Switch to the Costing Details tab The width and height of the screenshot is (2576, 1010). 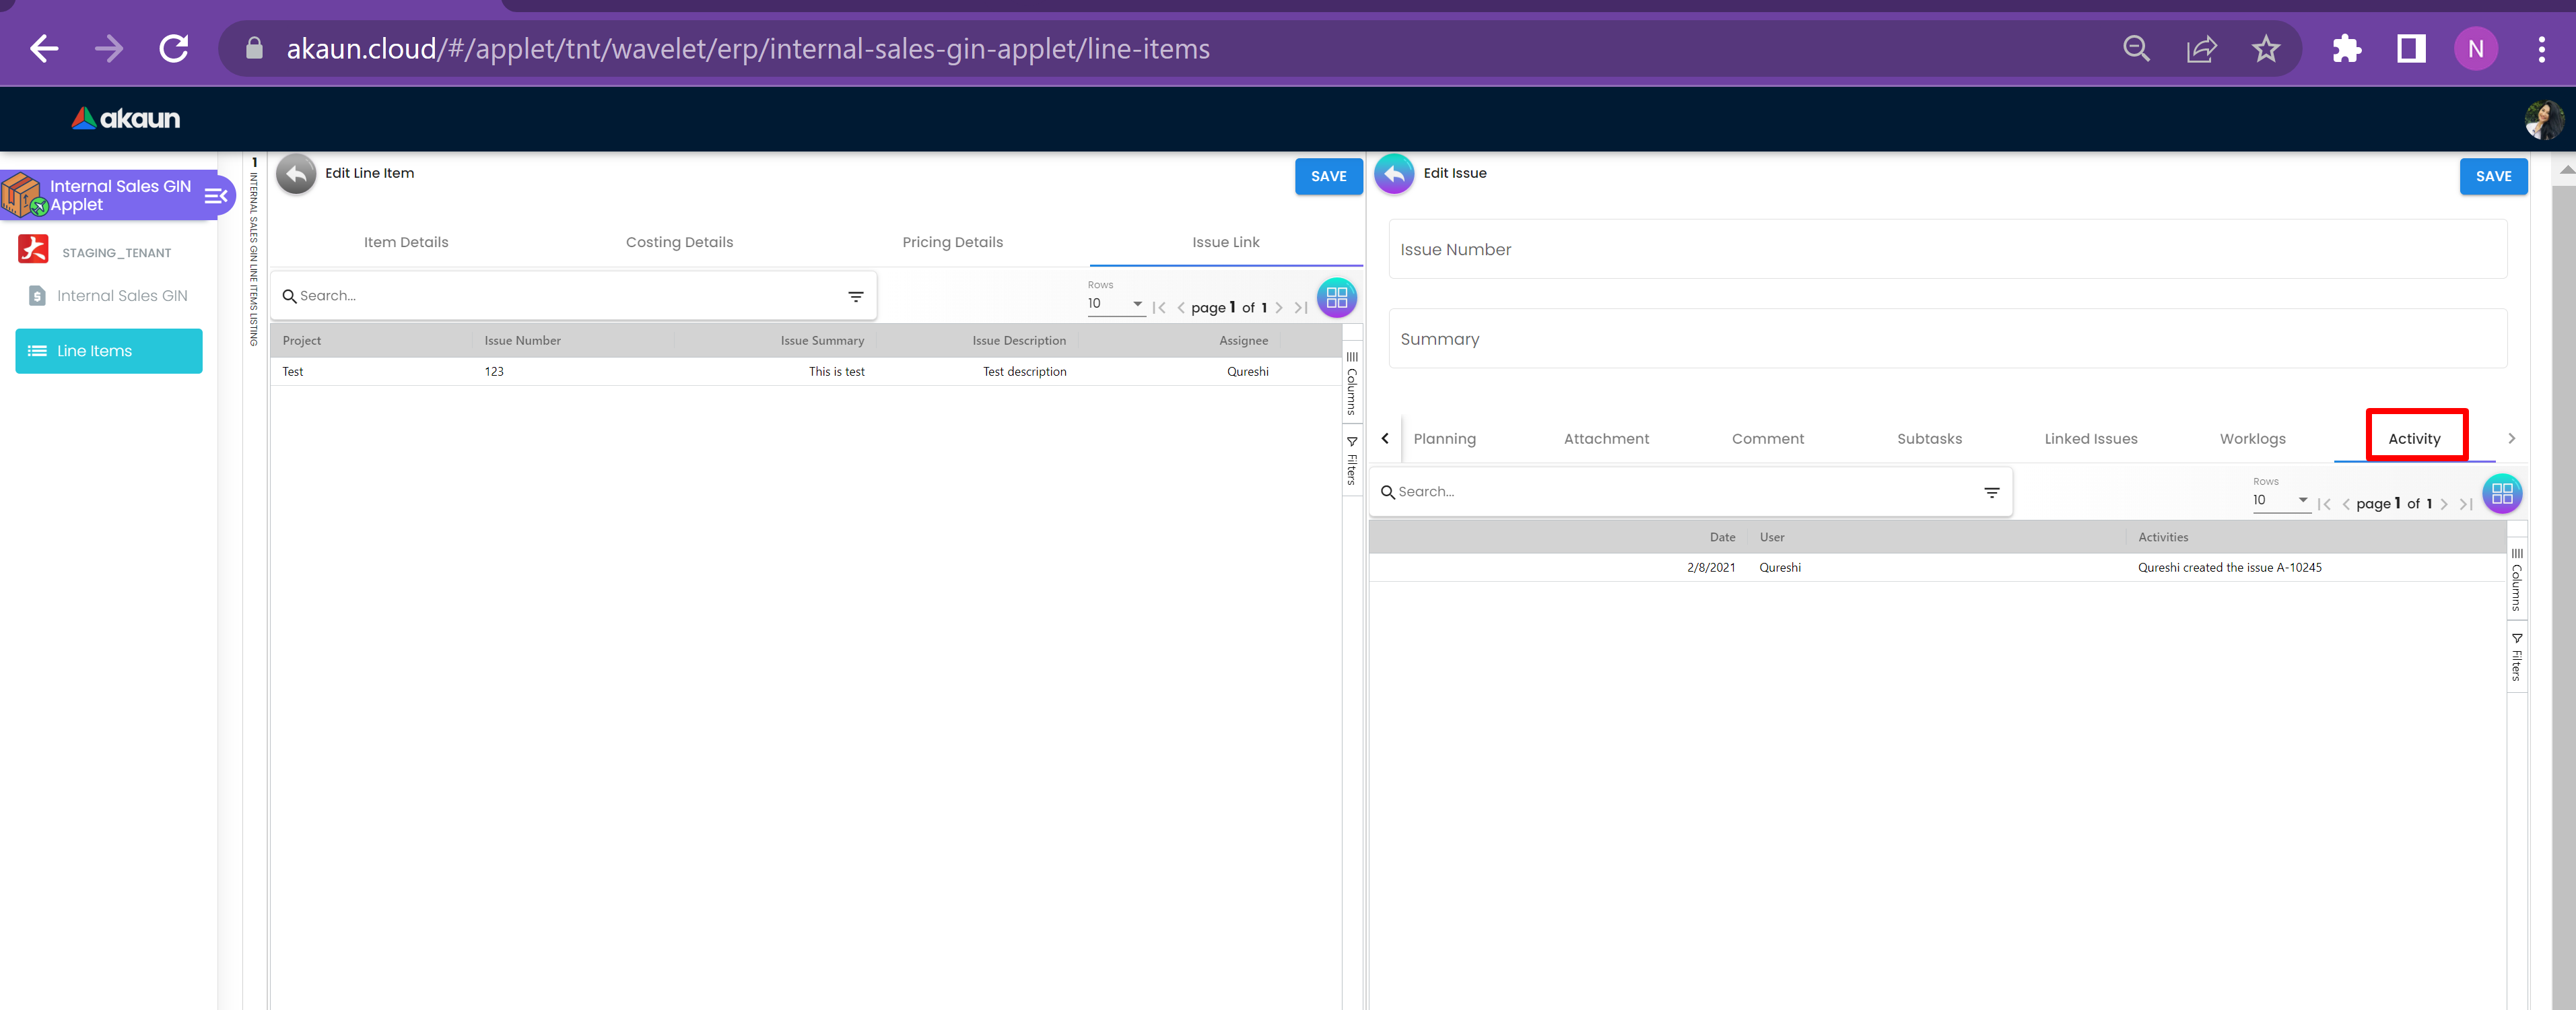pos(679,242)
